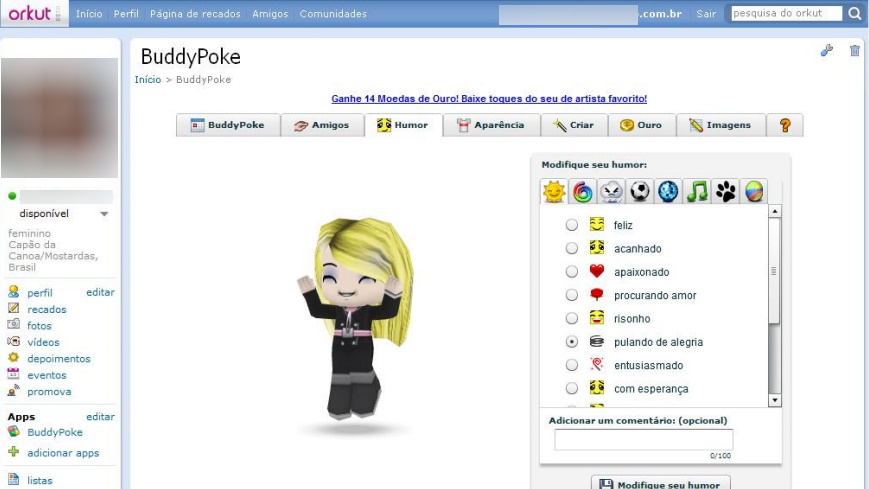Open the BuddyPoke tab
The image size is (869, 489).
[x=228, y=125]
